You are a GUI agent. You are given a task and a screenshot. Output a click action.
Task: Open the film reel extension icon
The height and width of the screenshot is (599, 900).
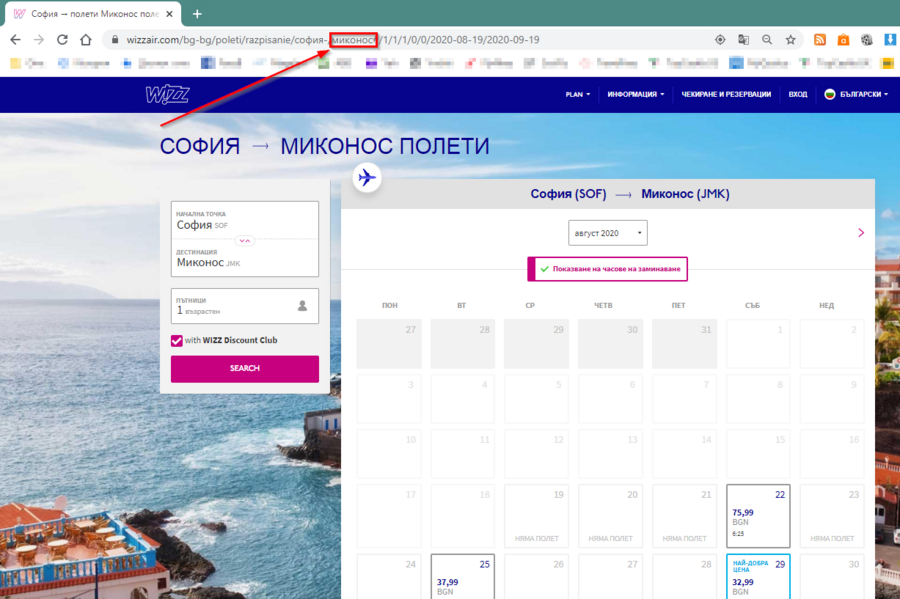point(867,40)
